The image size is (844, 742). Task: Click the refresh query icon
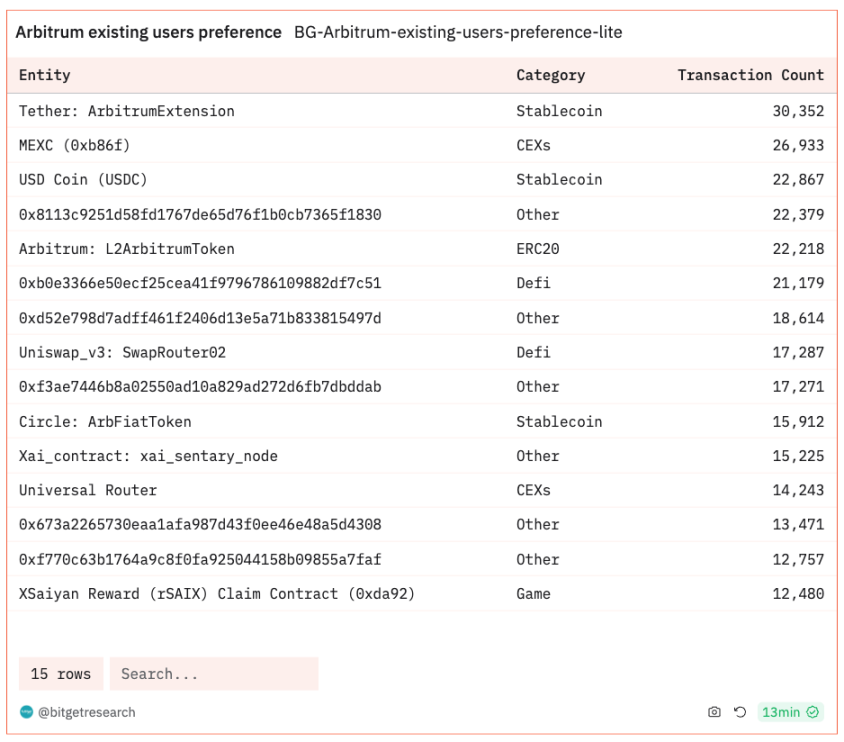tap(740, 712)
